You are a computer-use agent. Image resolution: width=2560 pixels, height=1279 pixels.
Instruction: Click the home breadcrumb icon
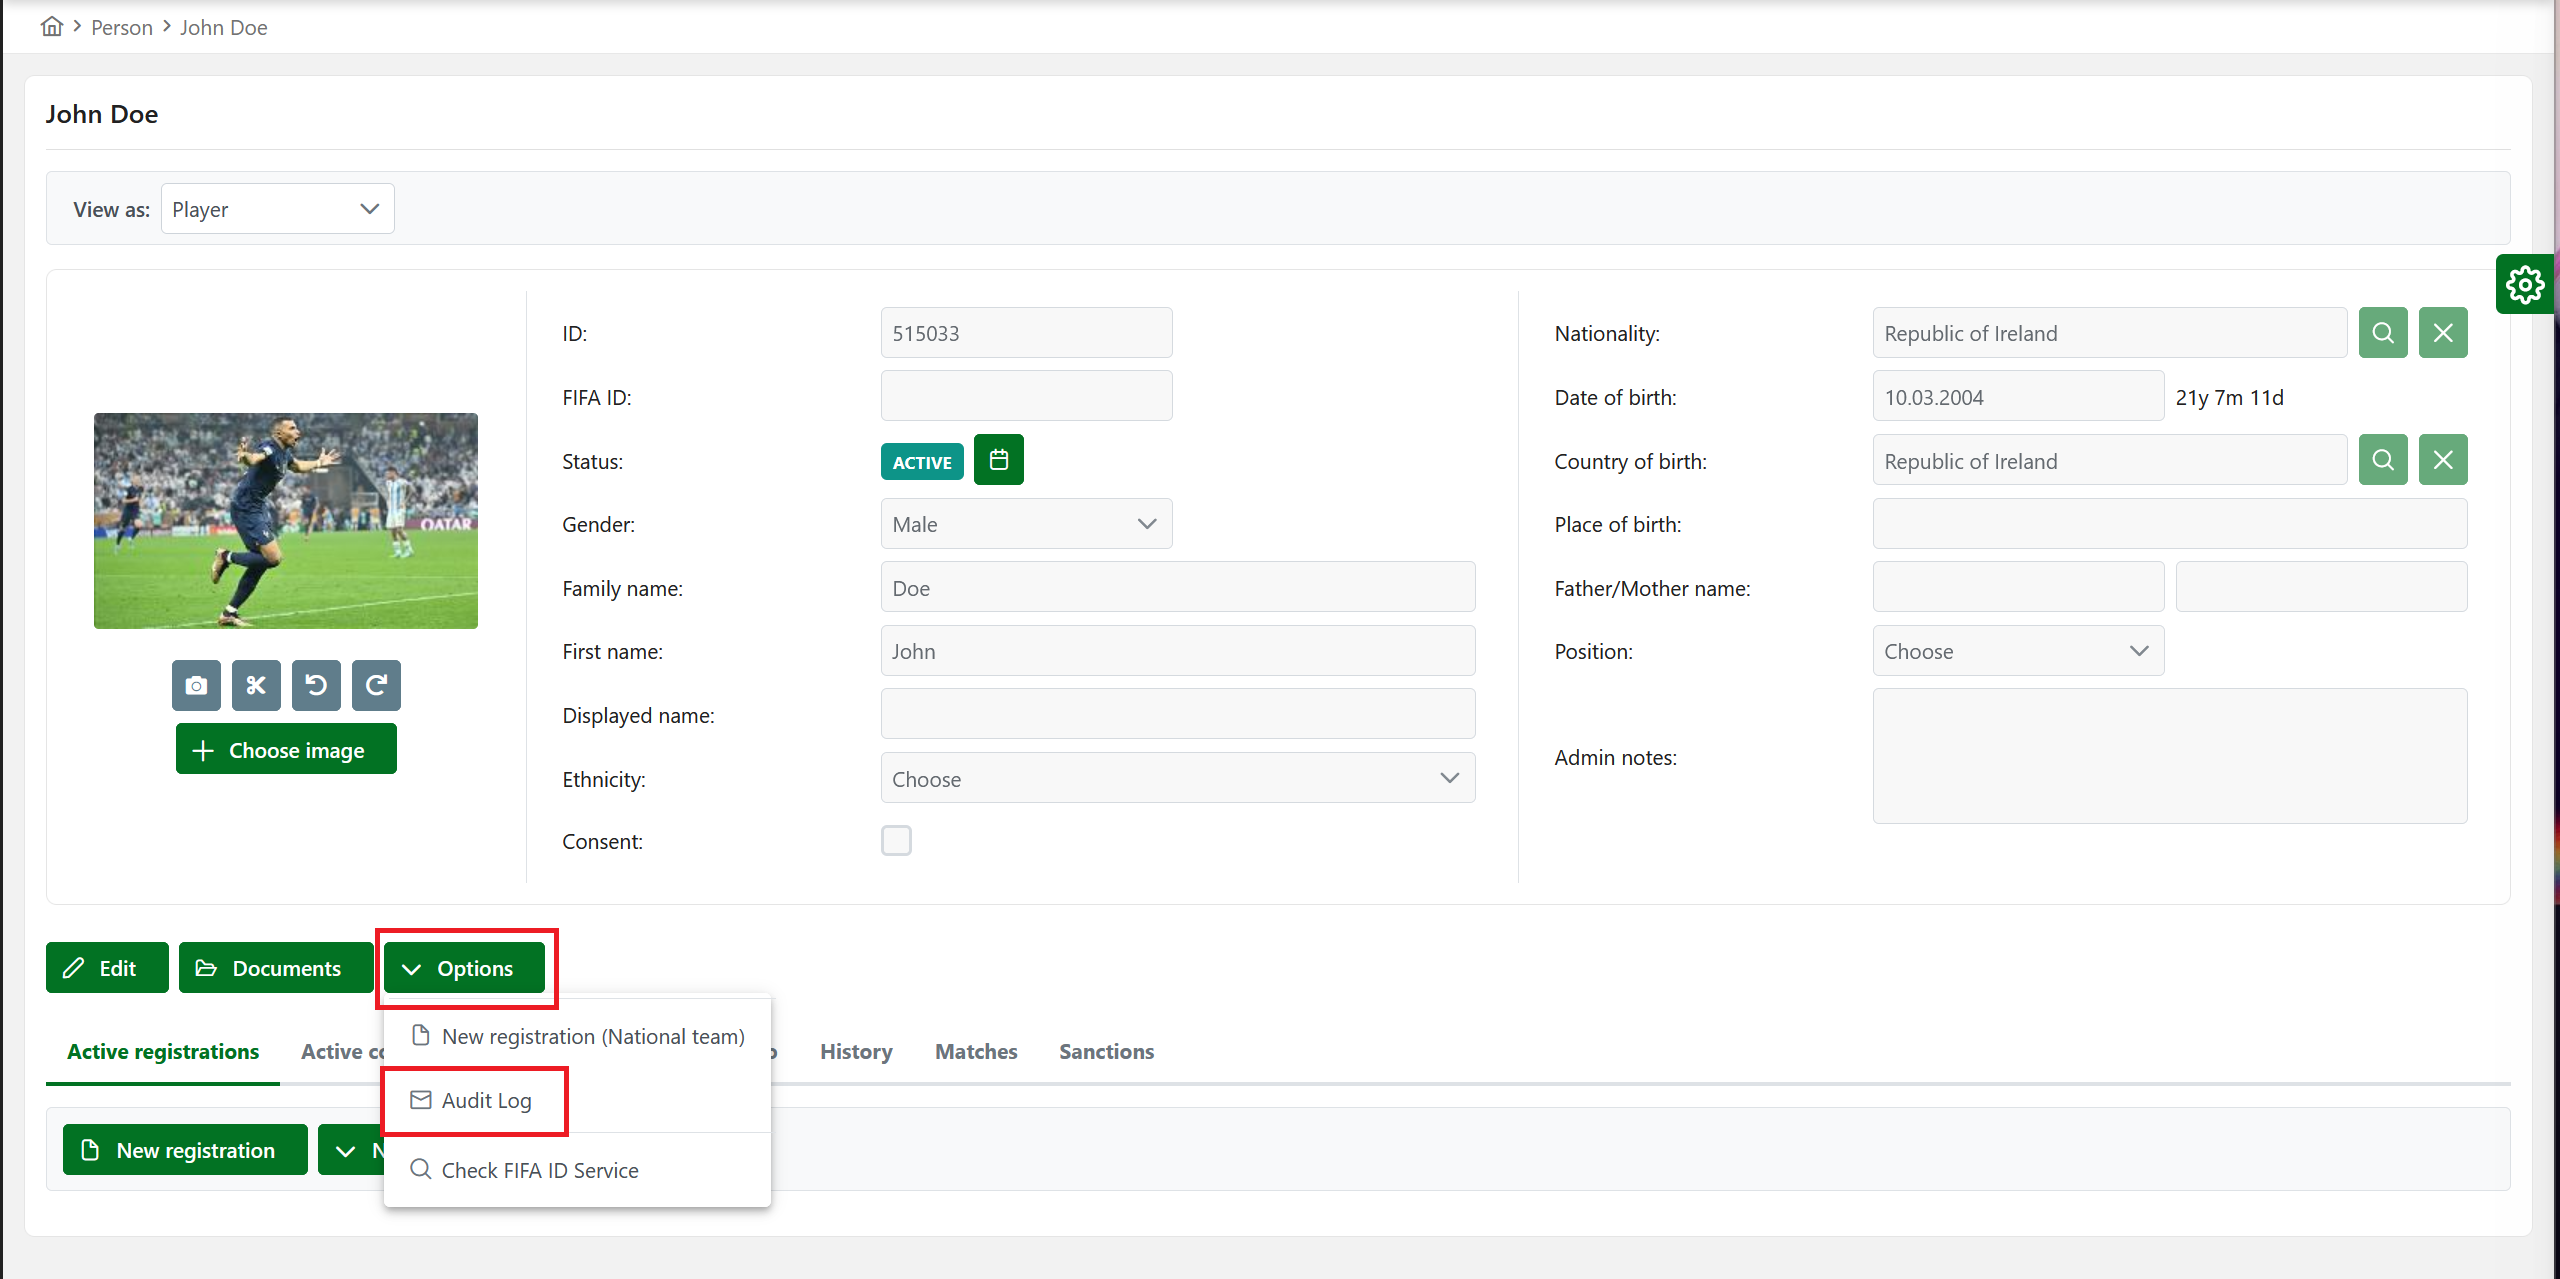[x=52, y=27]
